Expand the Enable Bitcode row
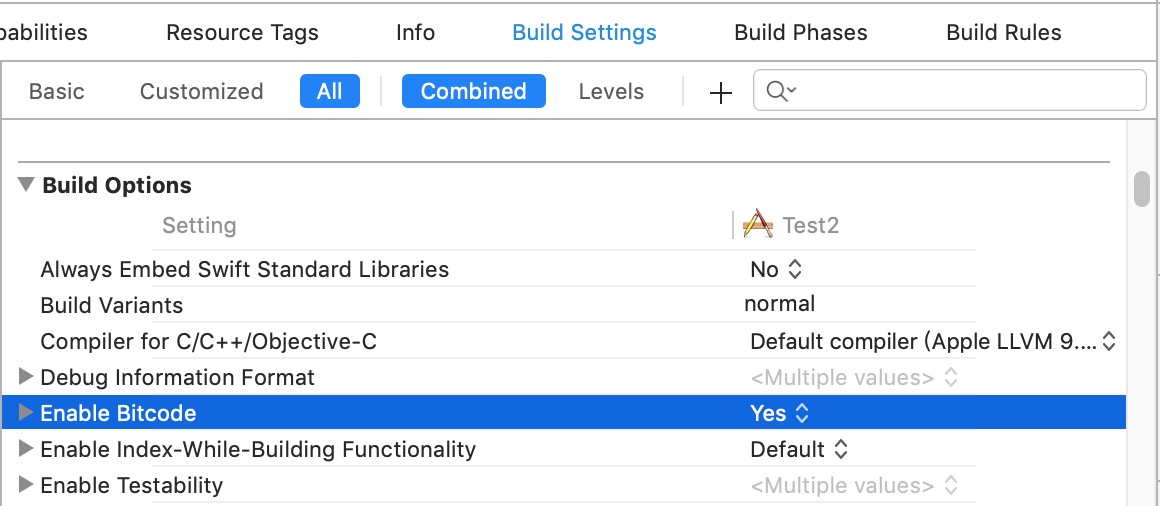 pos(27,413)
